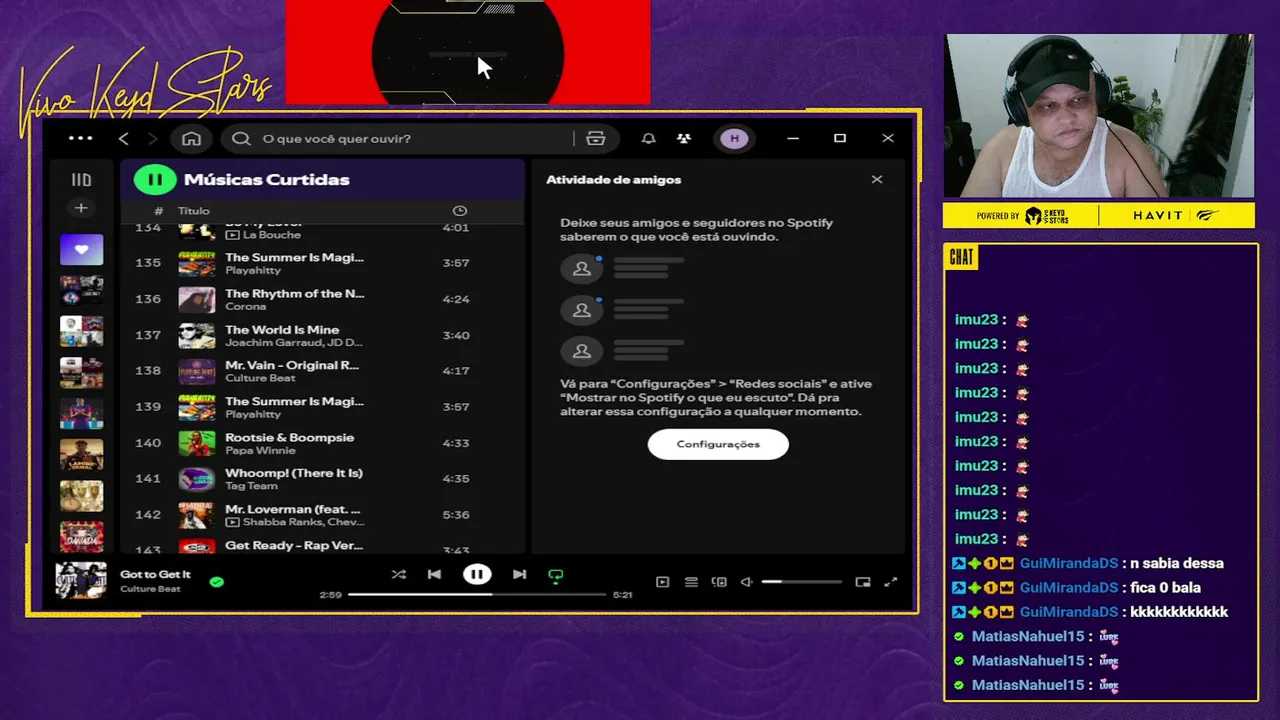Viewport: 1280px width, 720px height.
Task: Select track Whoomp! (There It Is)
Action: tap(322, 479)
